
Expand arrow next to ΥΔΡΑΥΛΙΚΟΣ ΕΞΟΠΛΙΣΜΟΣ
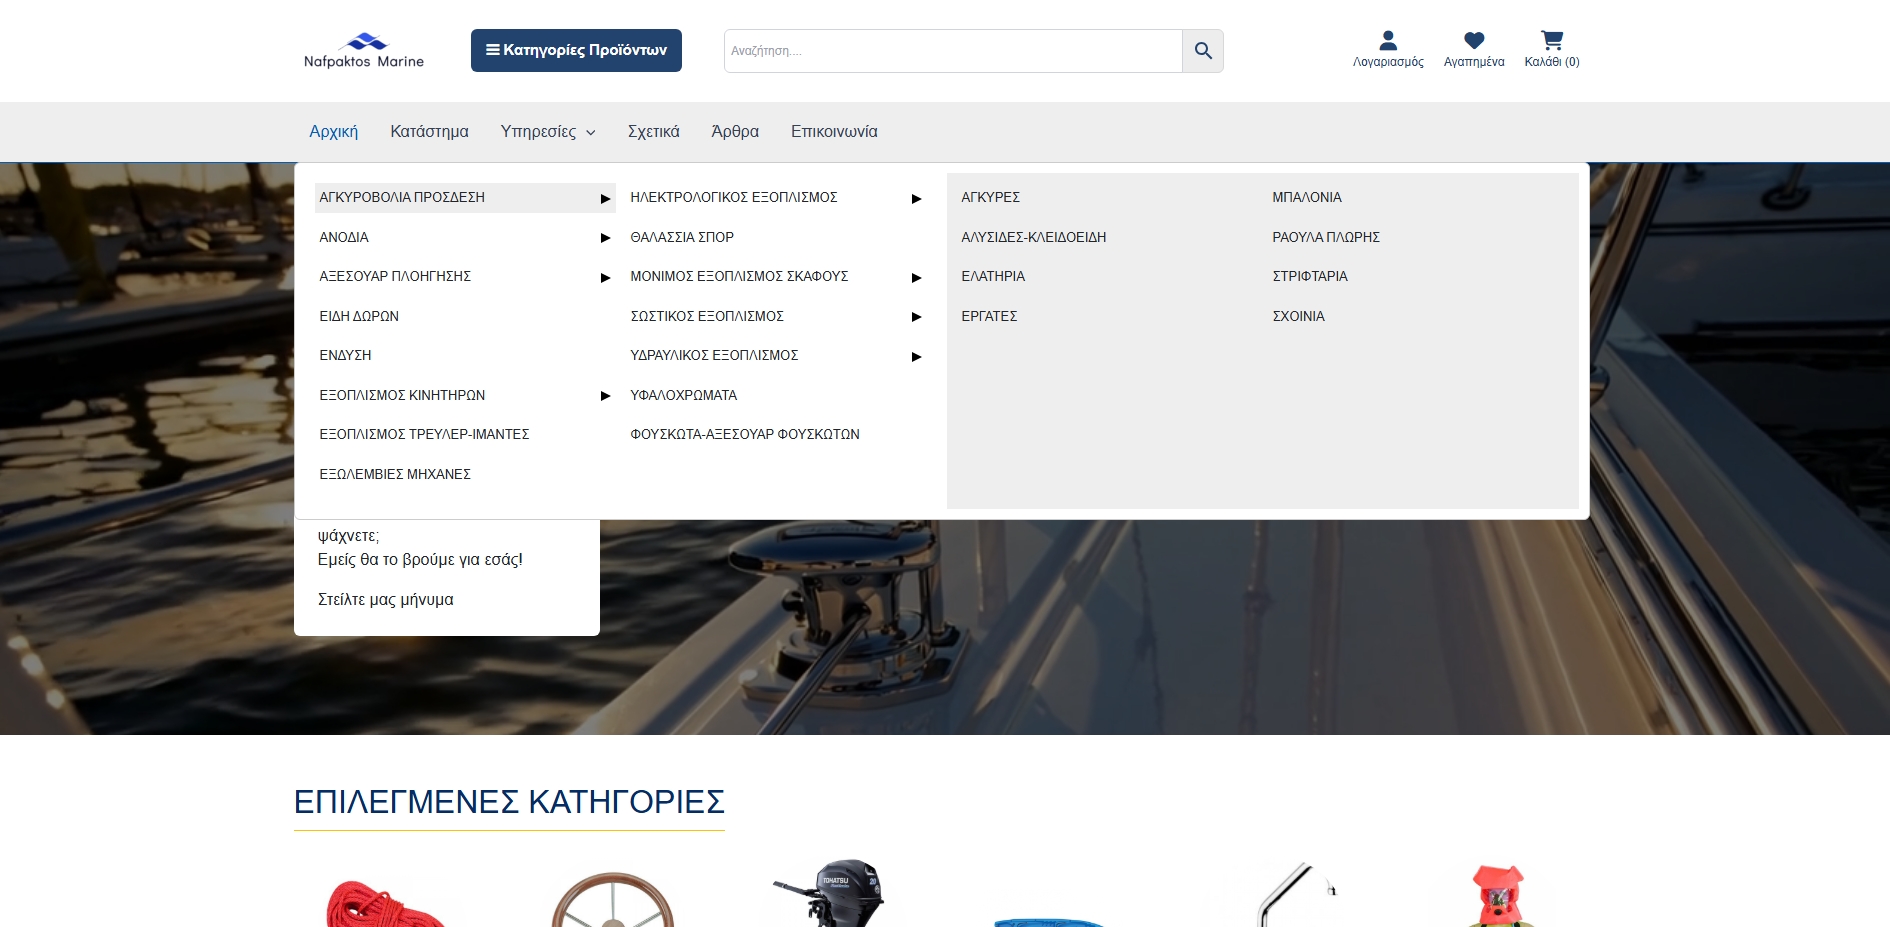tap(916, 356)
